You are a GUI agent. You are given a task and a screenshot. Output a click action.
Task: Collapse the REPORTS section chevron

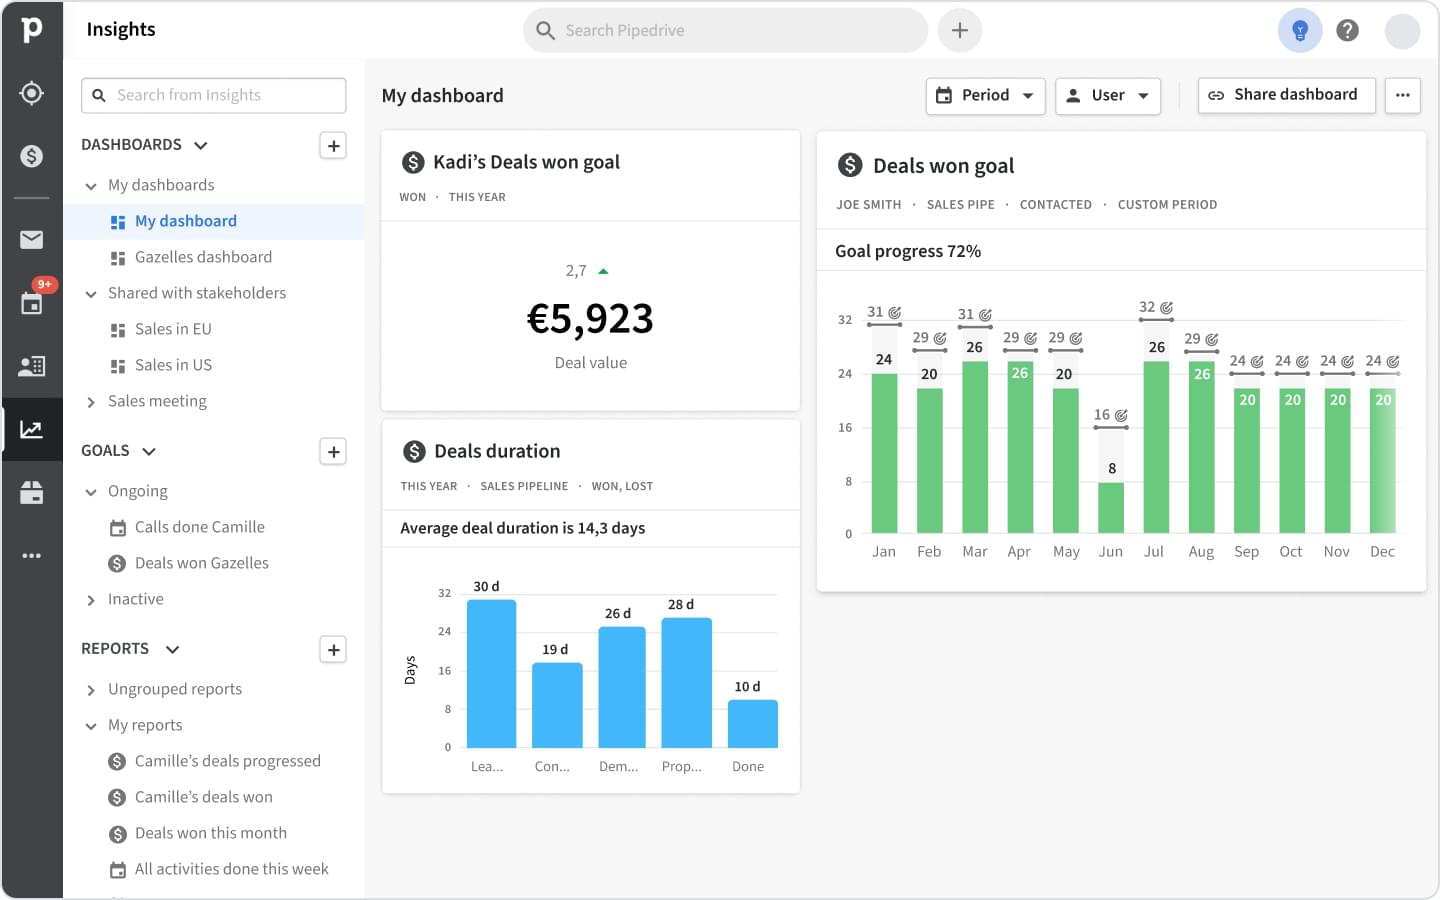172,650
